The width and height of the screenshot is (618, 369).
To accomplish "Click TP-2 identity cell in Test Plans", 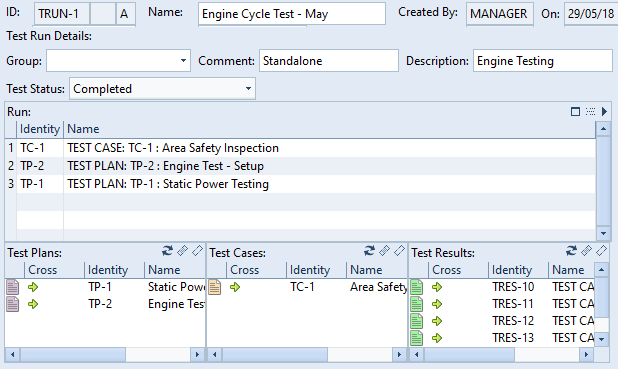I will coord(100,304).
